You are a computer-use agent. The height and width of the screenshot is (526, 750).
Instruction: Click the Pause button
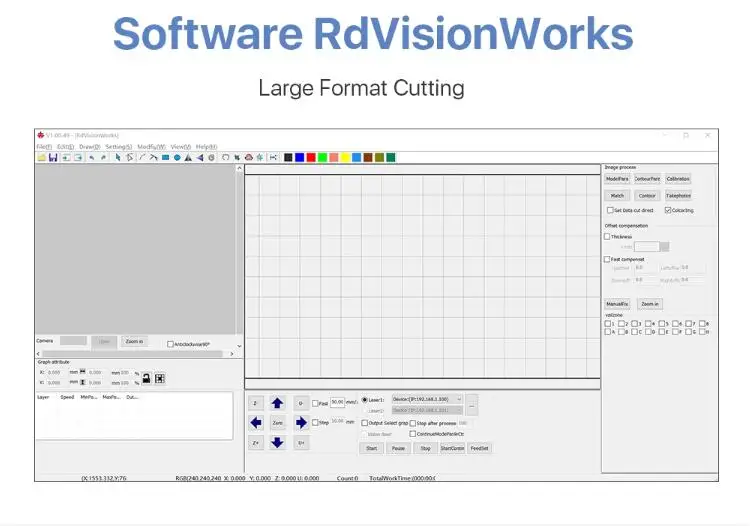[398, 448]
